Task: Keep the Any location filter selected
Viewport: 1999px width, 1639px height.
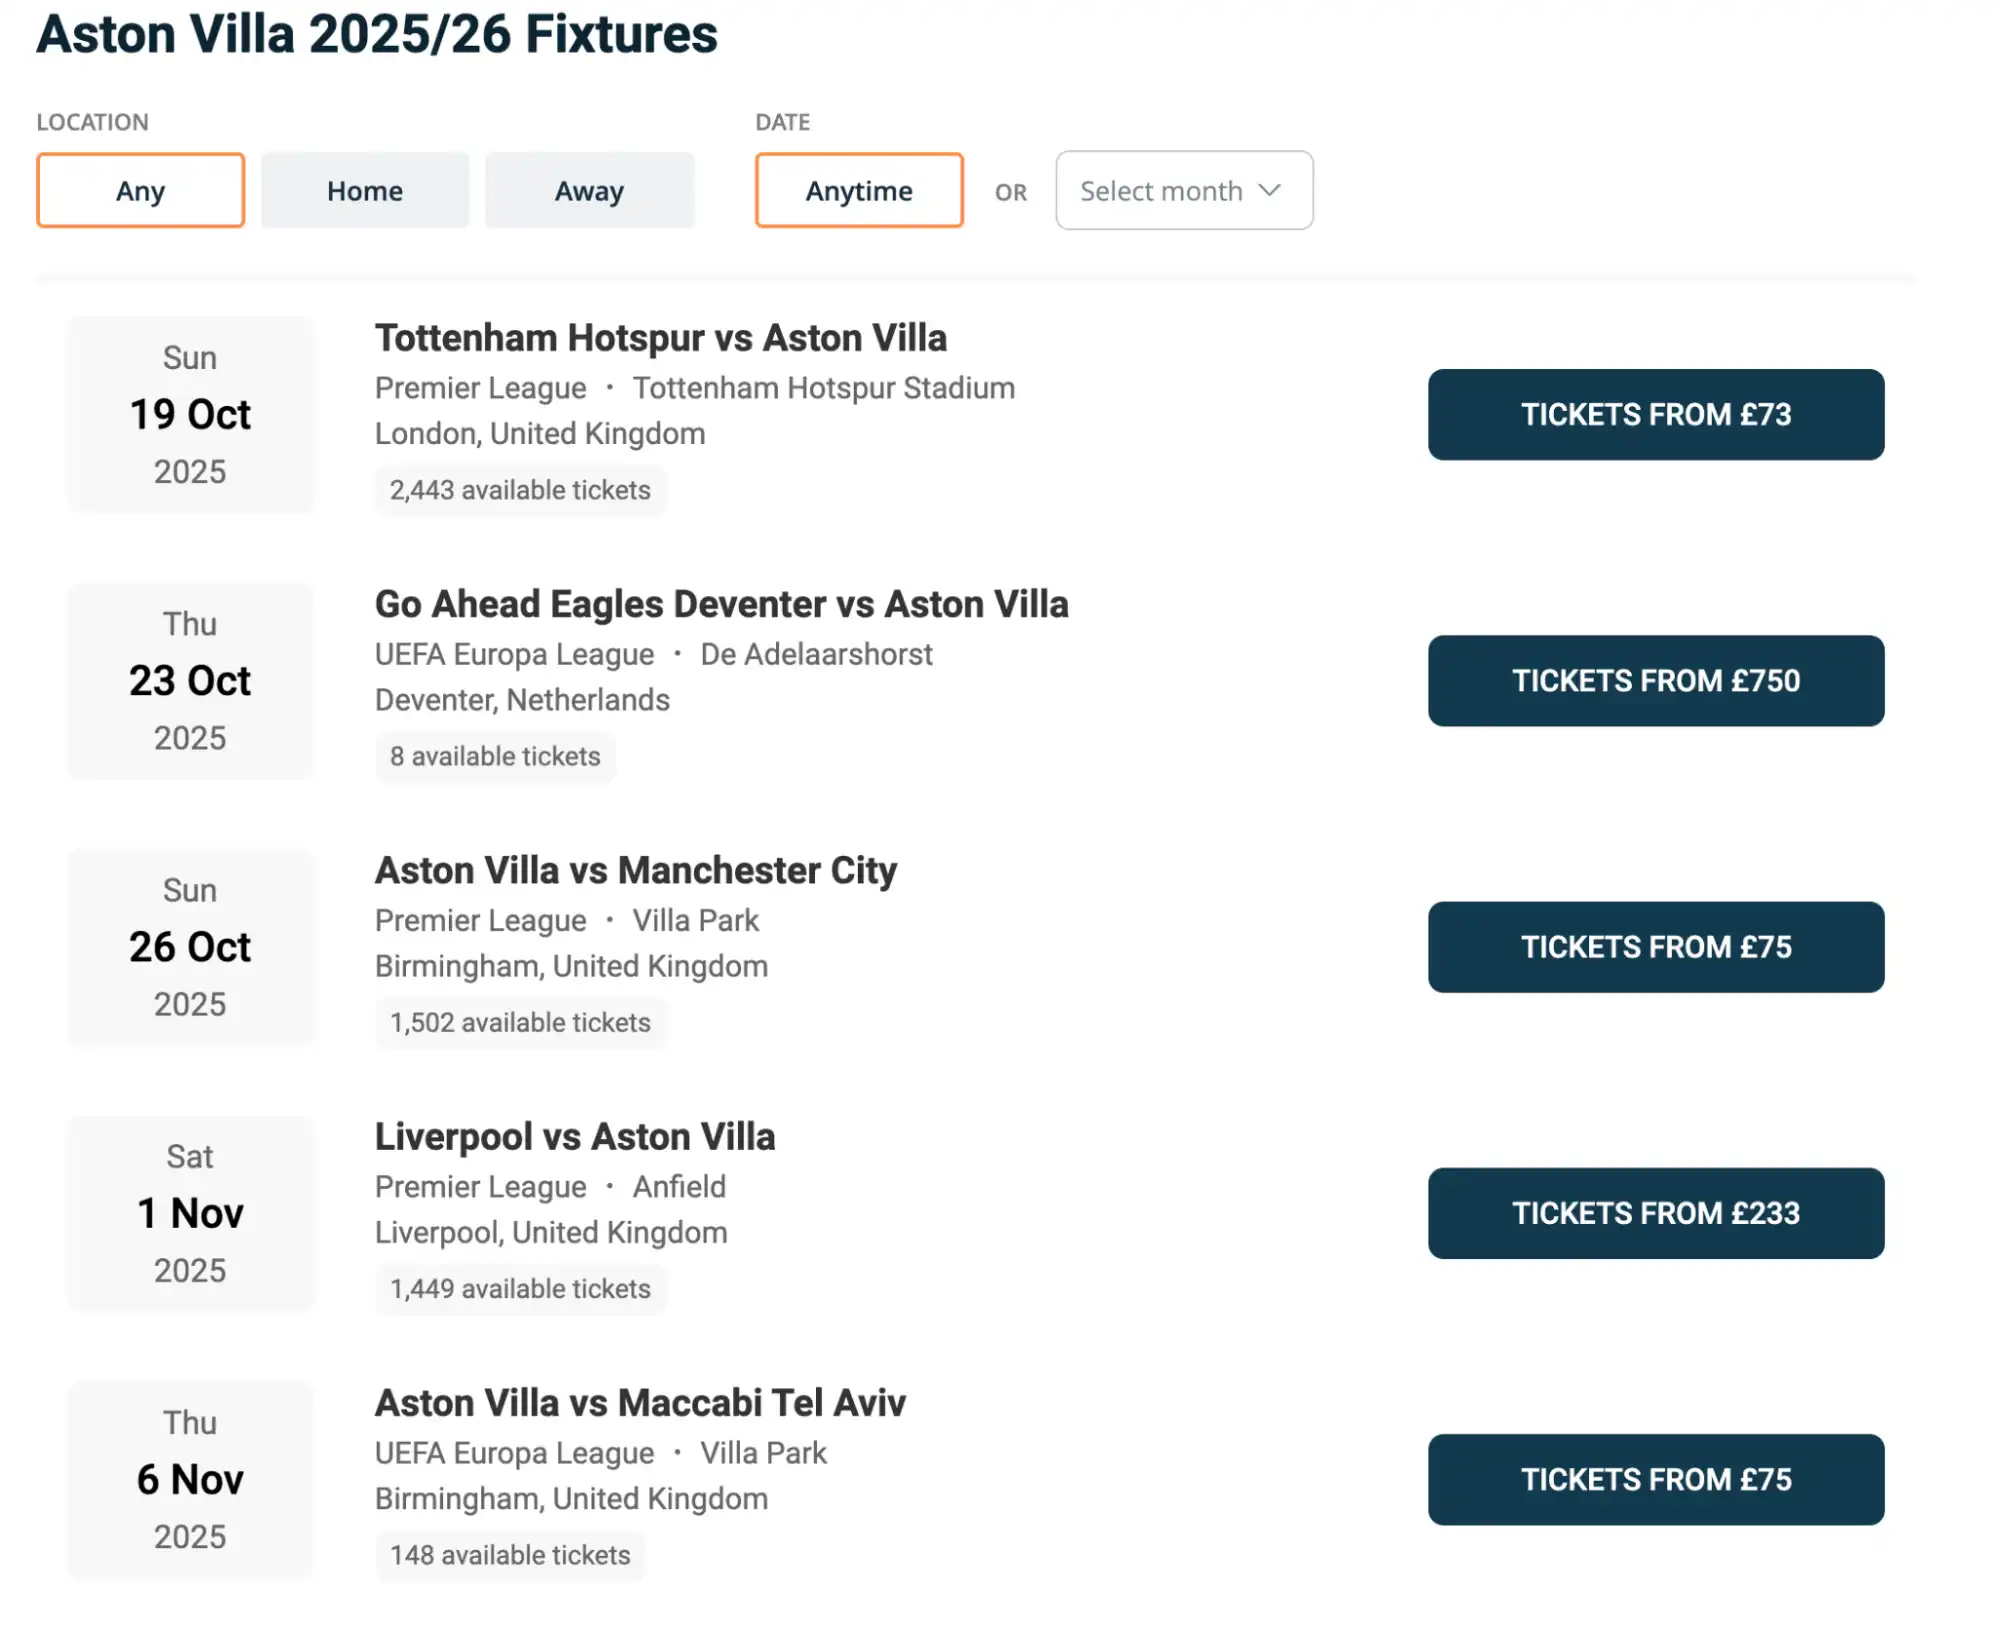Action: coord(140,190)
